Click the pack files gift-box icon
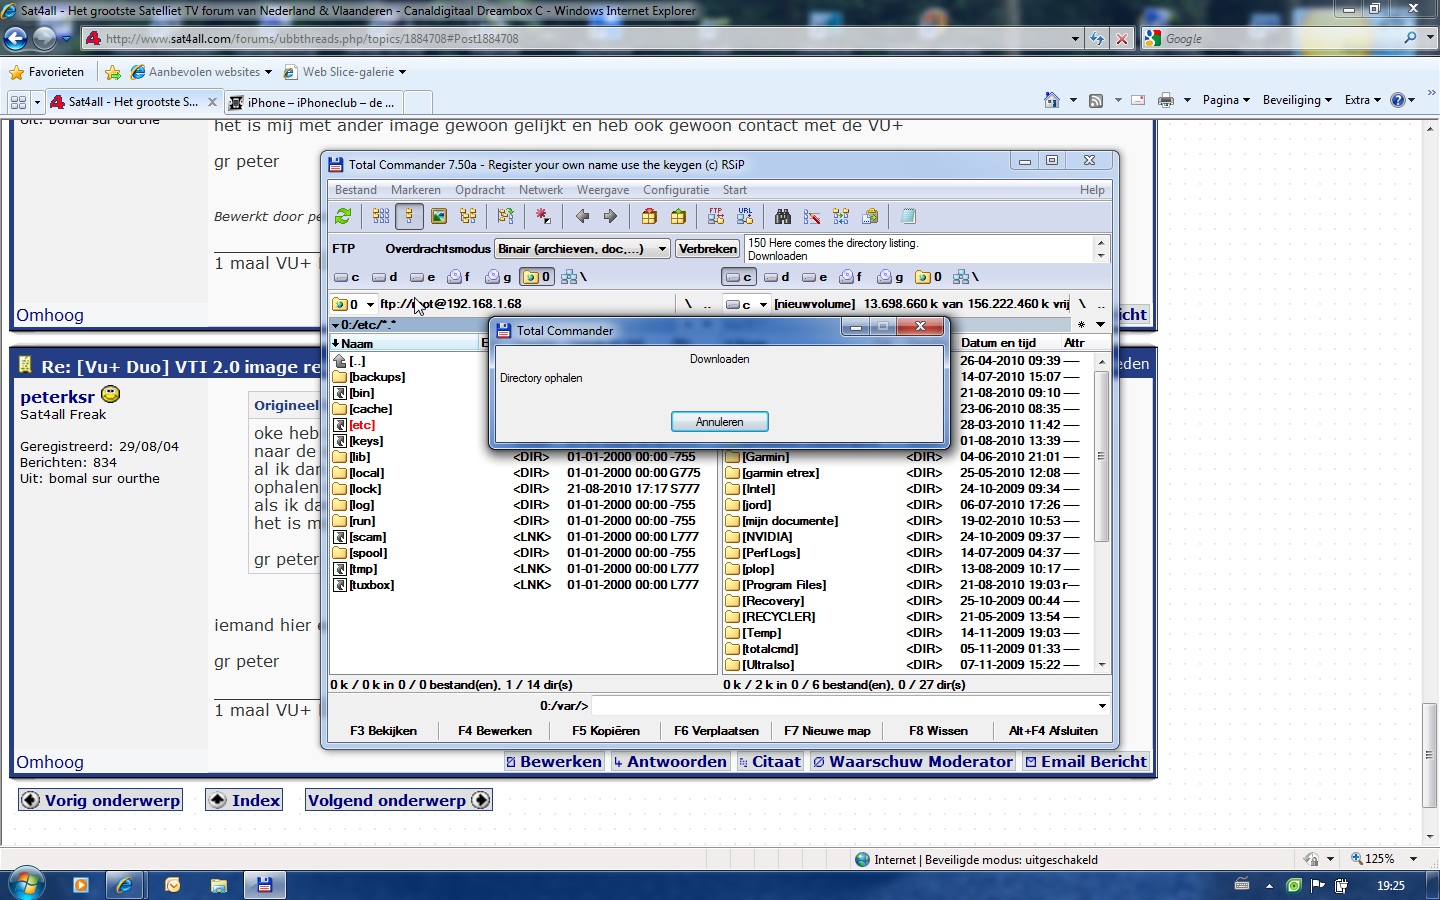The image size is (1440, 900). (649, 216)
